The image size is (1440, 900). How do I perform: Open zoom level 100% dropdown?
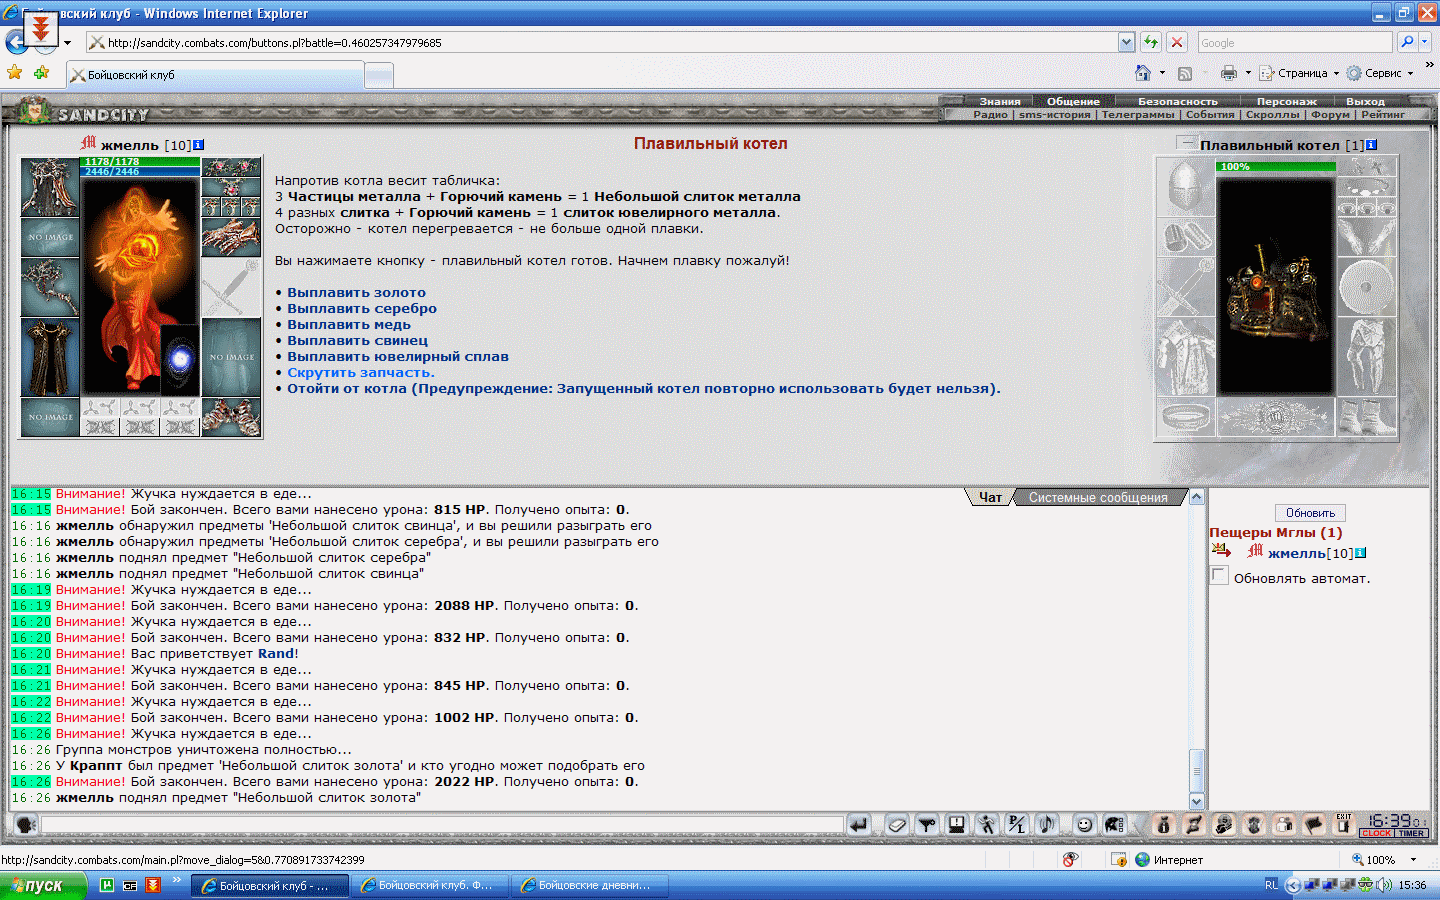point(1413,860)
